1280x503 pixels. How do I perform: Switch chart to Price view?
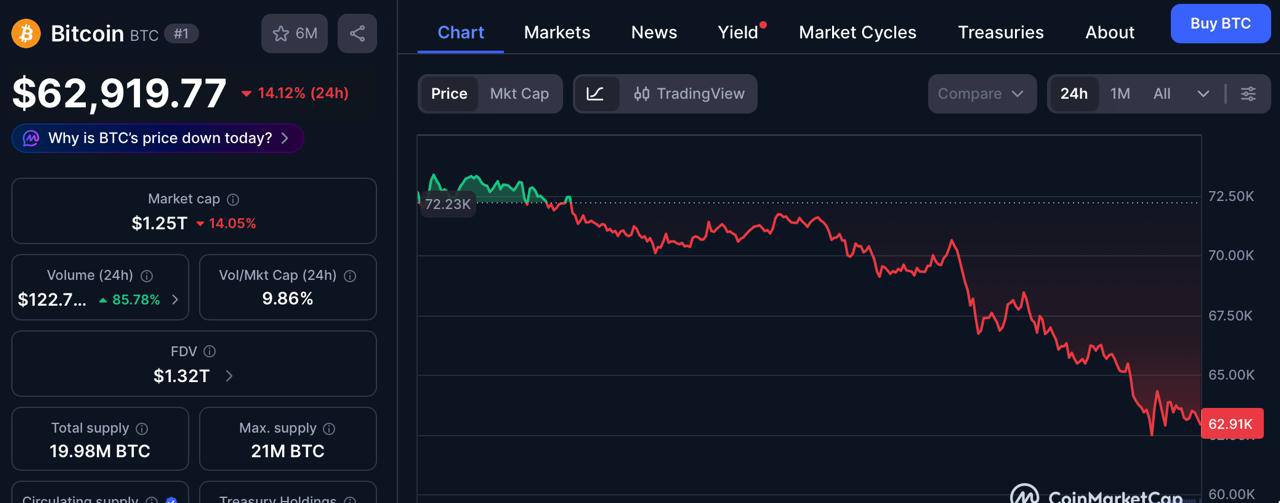(x=449, y=93)
